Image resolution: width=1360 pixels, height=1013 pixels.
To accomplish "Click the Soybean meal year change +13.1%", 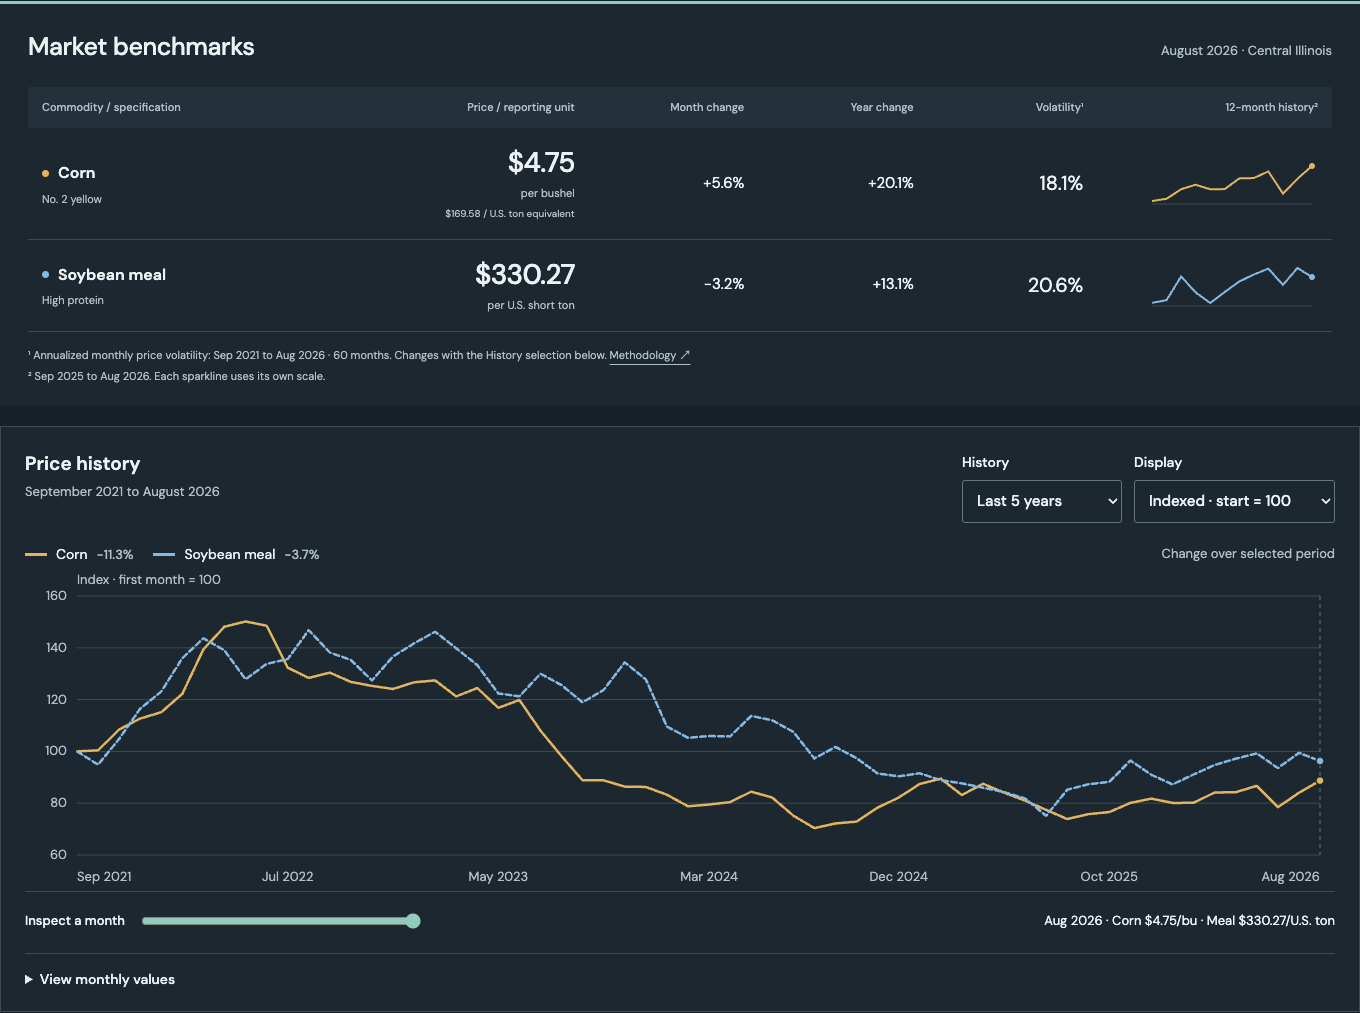I will click(893, 284).
